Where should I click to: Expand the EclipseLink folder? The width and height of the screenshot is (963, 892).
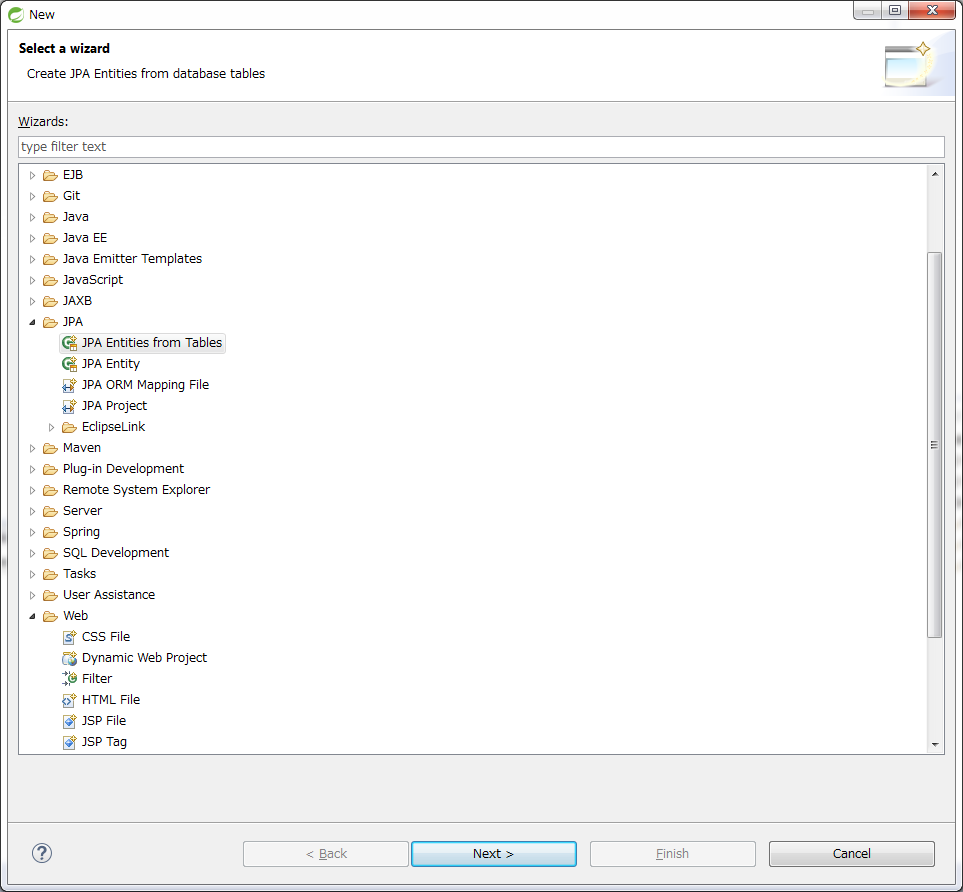52,427
